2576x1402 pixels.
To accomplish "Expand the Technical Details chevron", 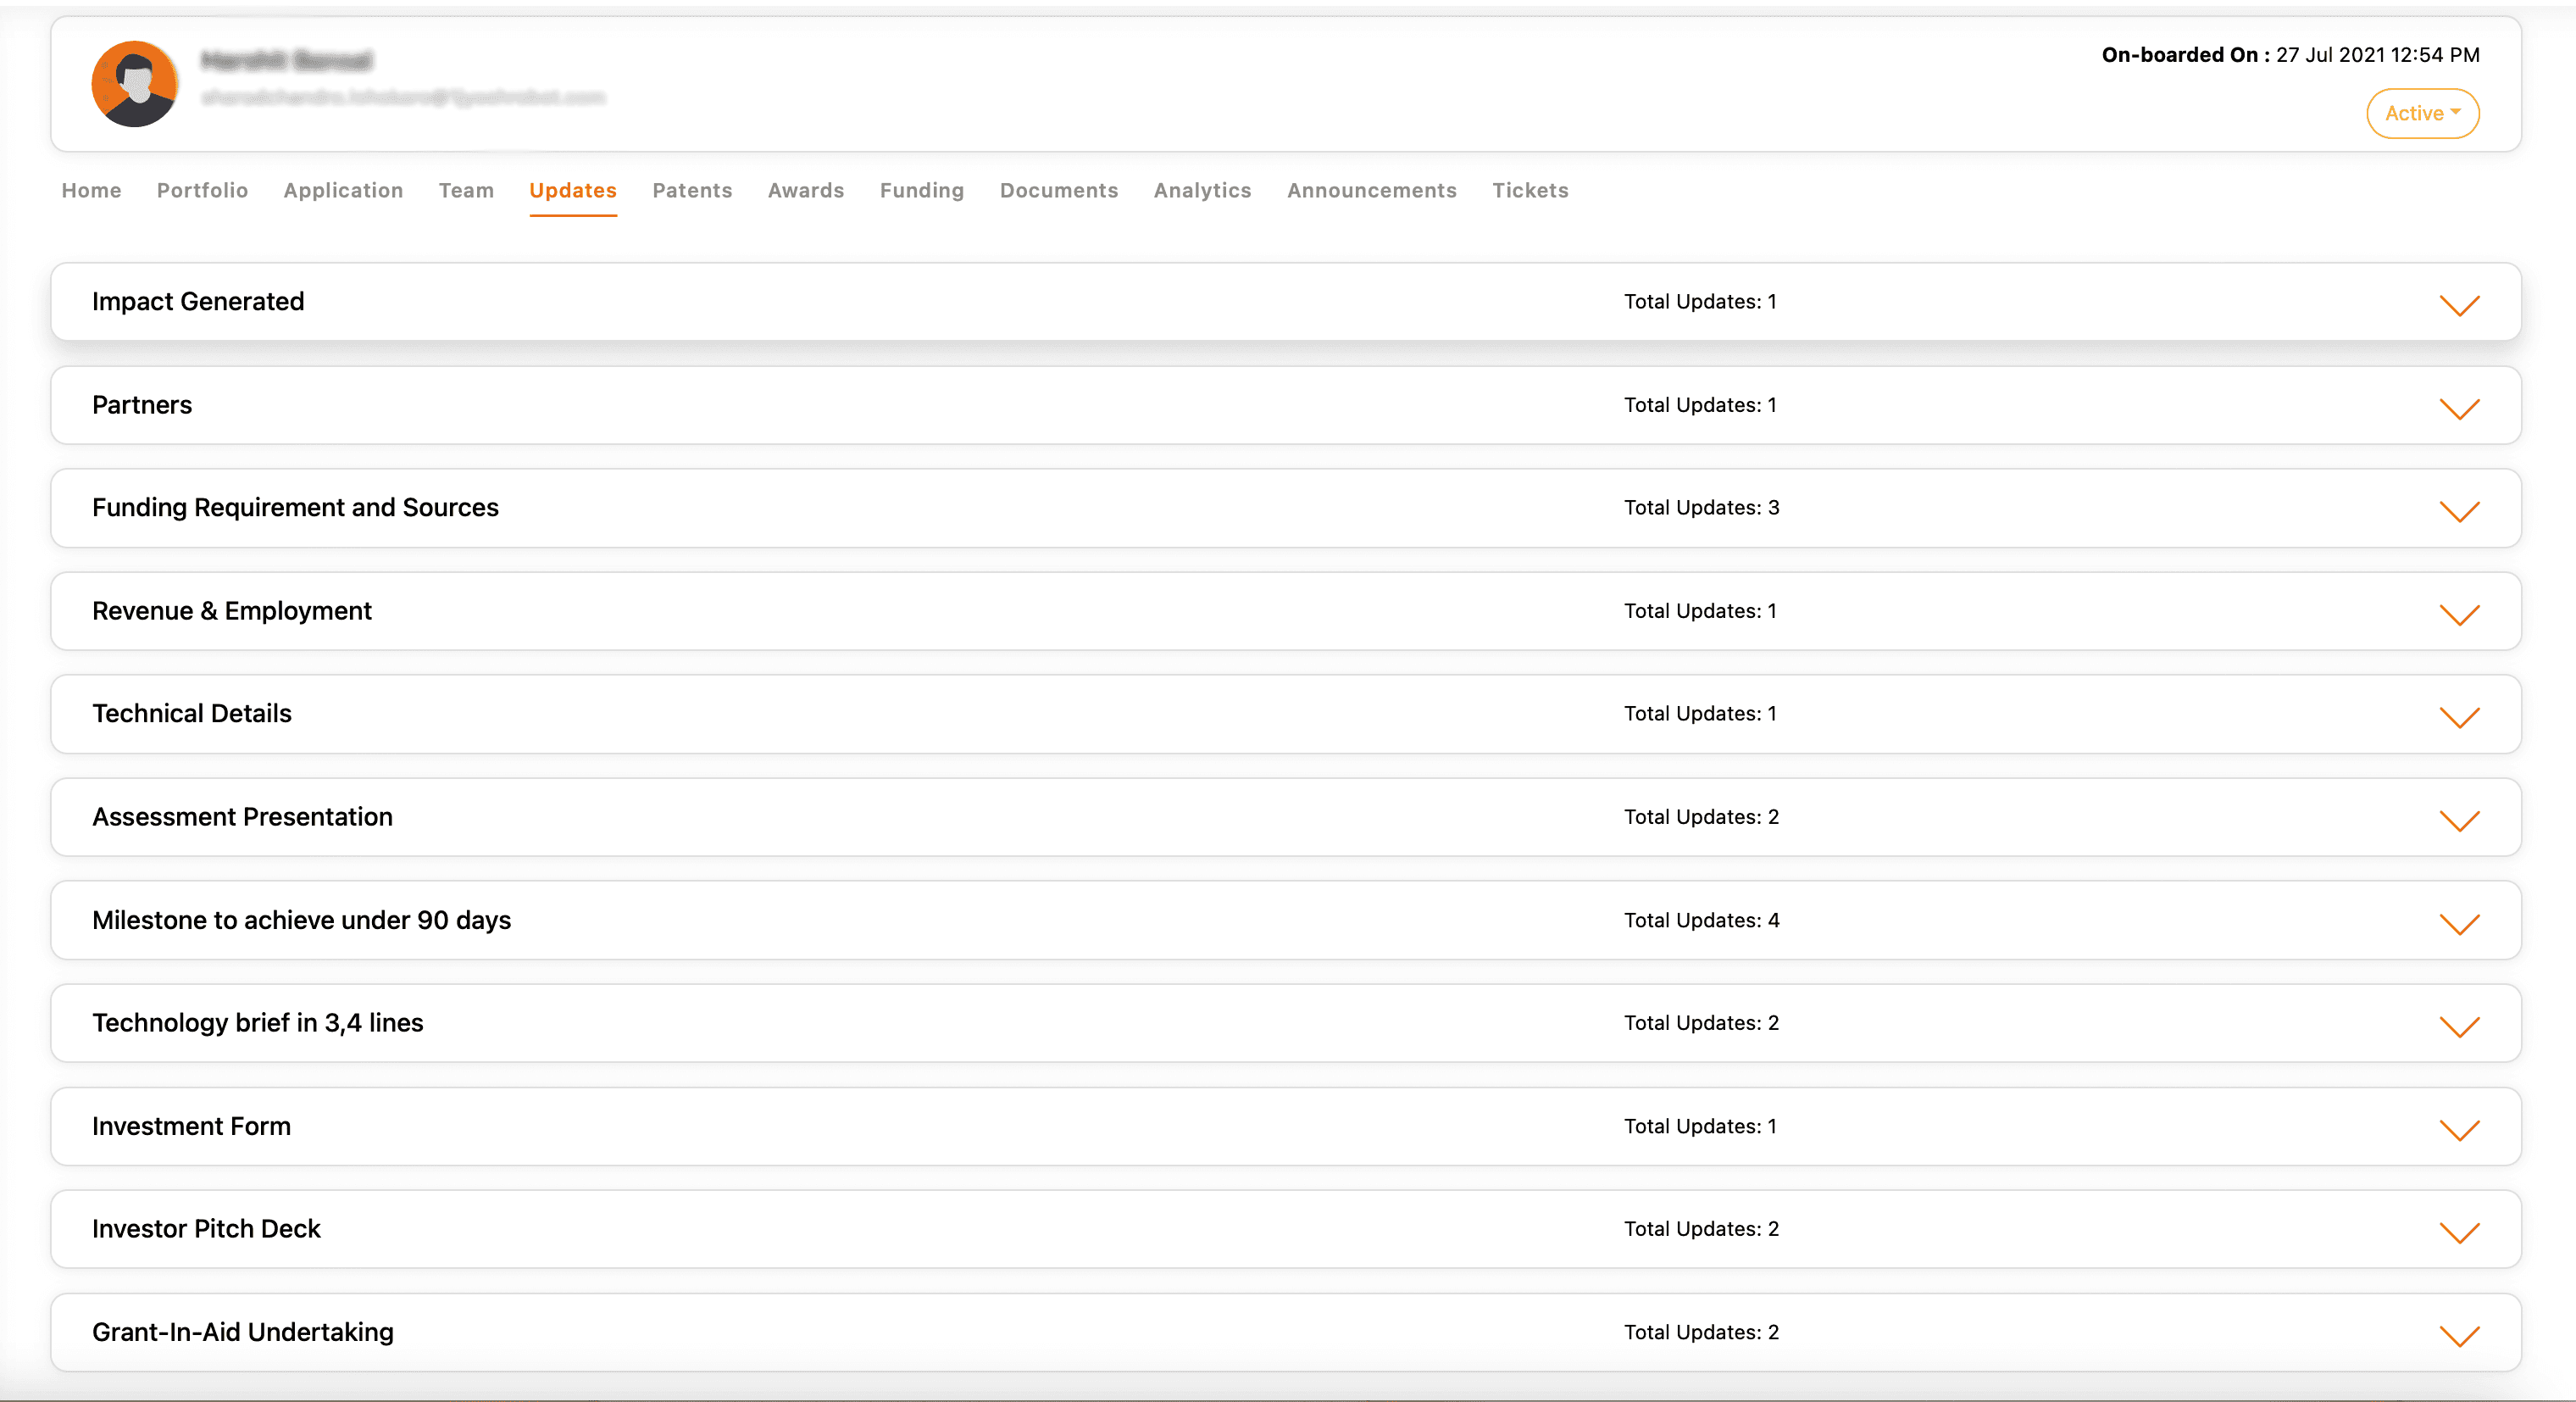I will click(x=2458, y=717).
